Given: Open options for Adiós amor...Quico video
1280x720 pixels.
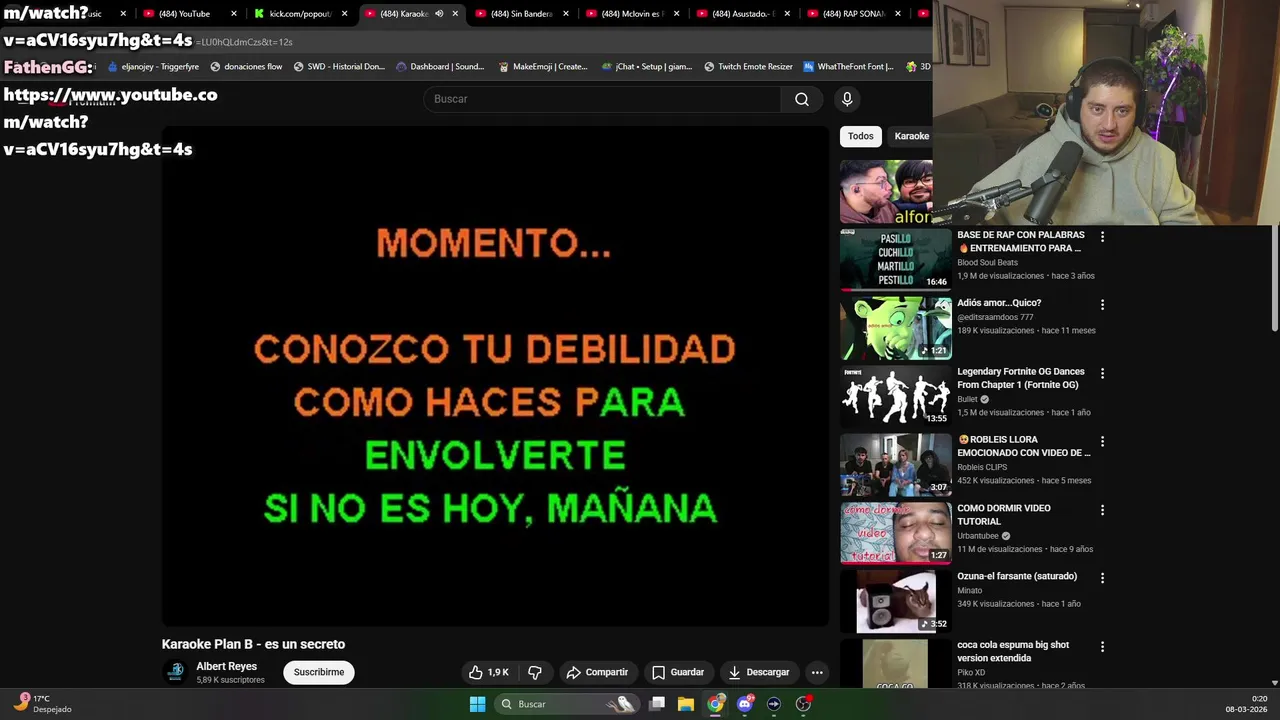Looking at the screenshot, I should [x=1102, y=305].
